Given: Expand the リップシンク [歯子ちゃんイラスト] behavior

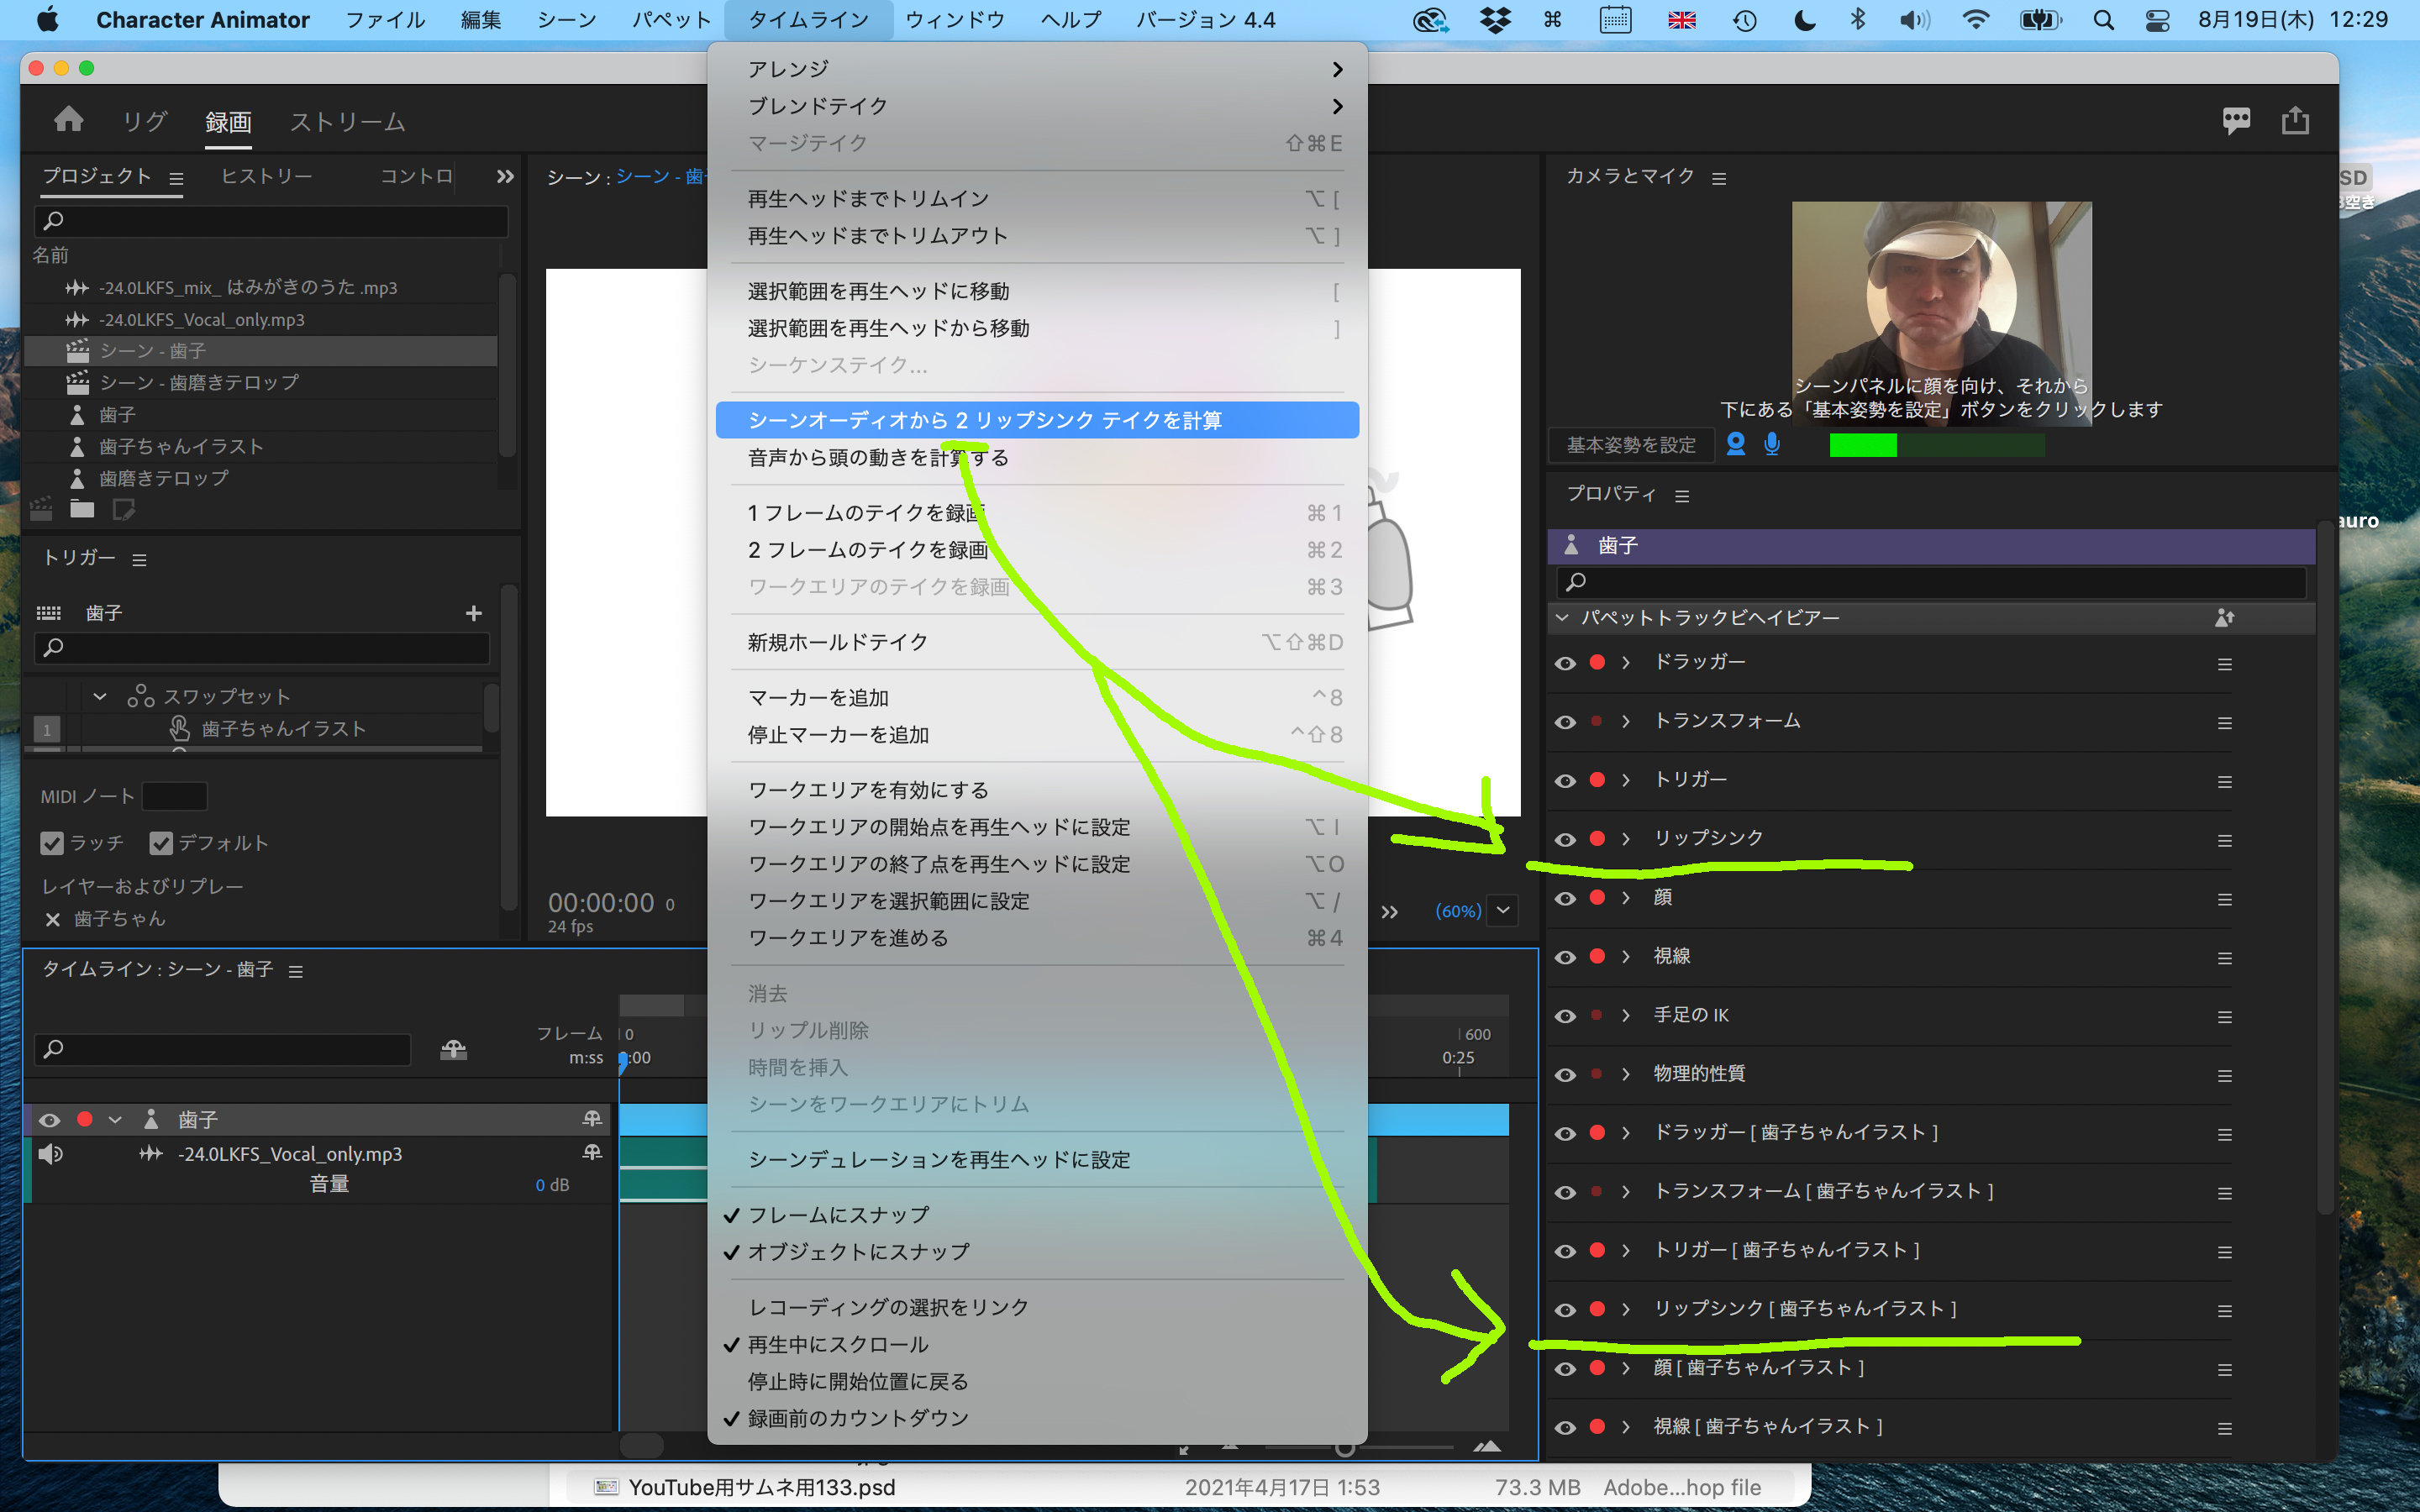Looking at the screenshot, I should 1624,1308.
